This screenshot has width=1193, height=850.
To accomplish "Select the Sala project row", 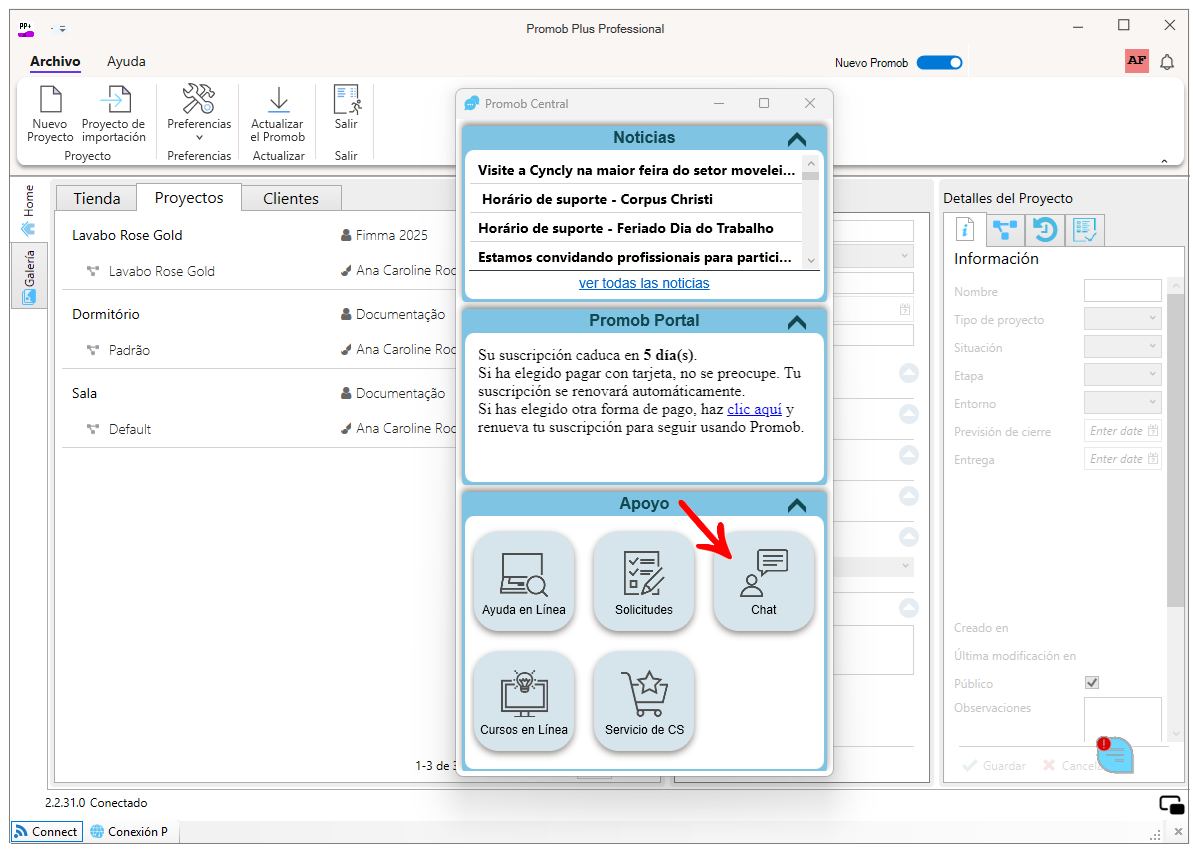I will pos(259,393).
